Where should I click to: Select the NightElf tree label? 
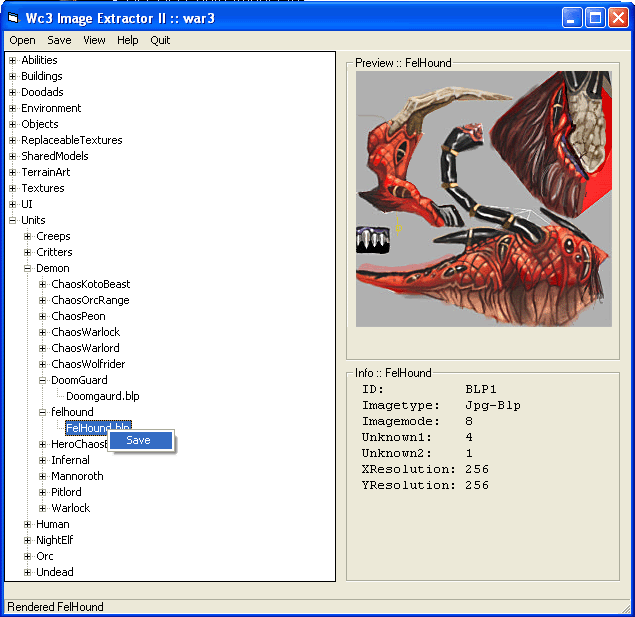click(x=55, y=540)
